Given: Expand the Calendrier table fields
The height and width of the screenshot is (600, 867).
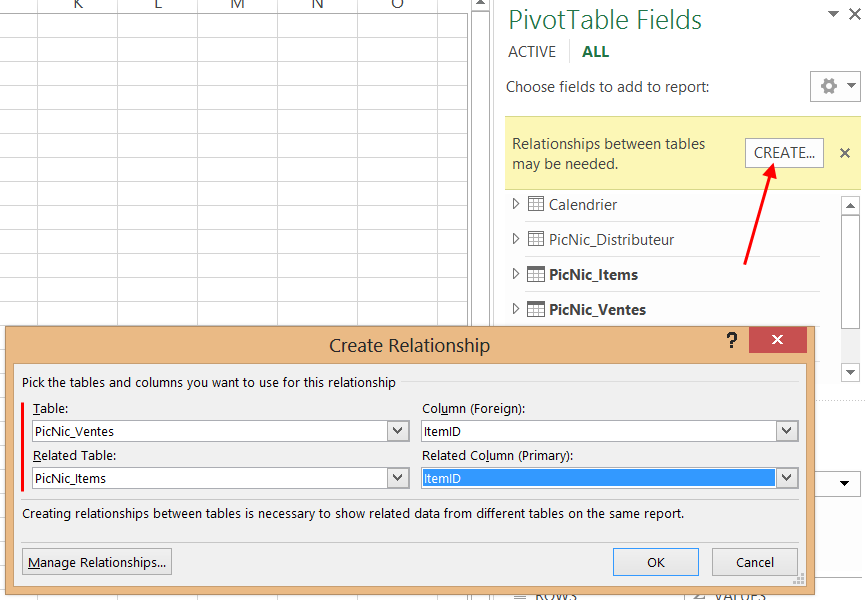Looking at the screenshot, I should click(516, 204).
